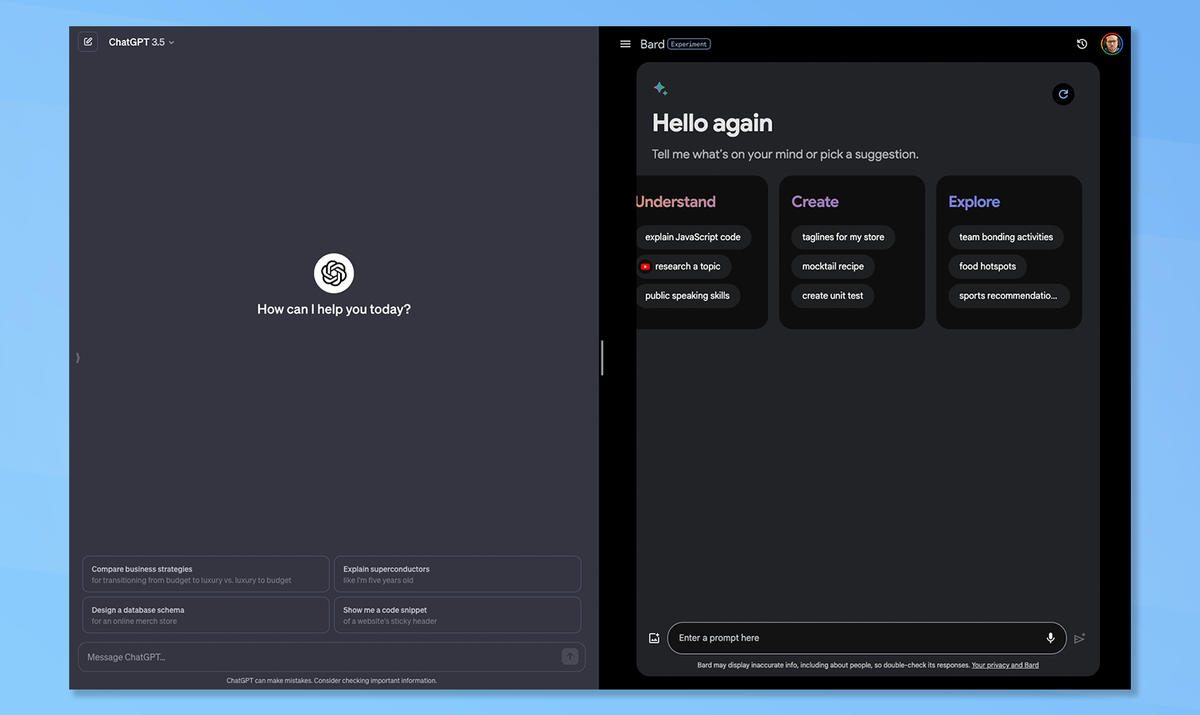Viewport: 1200px width, 715px height.
Task: Click the "Compare business strategies" prompt card
Action: [205, 573]
